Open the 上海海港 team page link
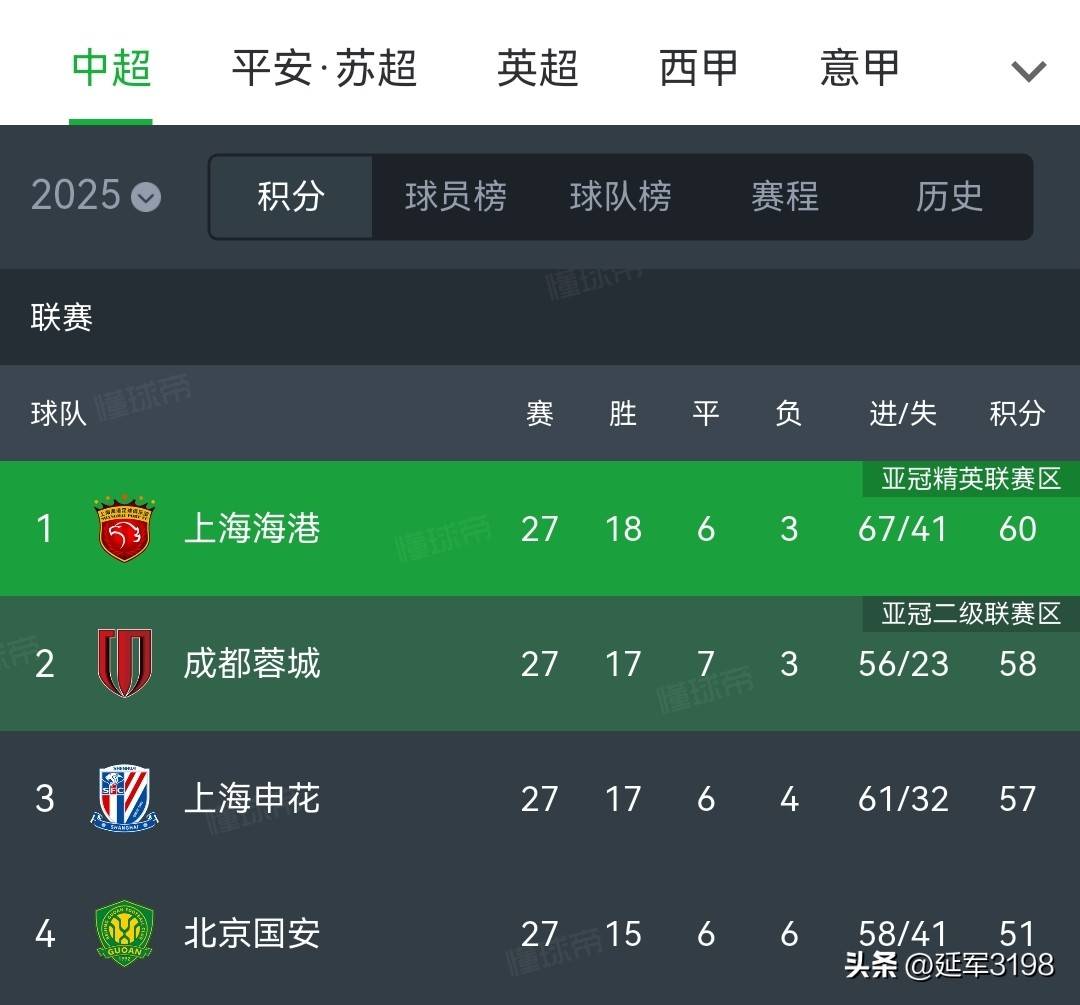Viewport: 1080px width, 1005px height. click(x=251, y=530)
